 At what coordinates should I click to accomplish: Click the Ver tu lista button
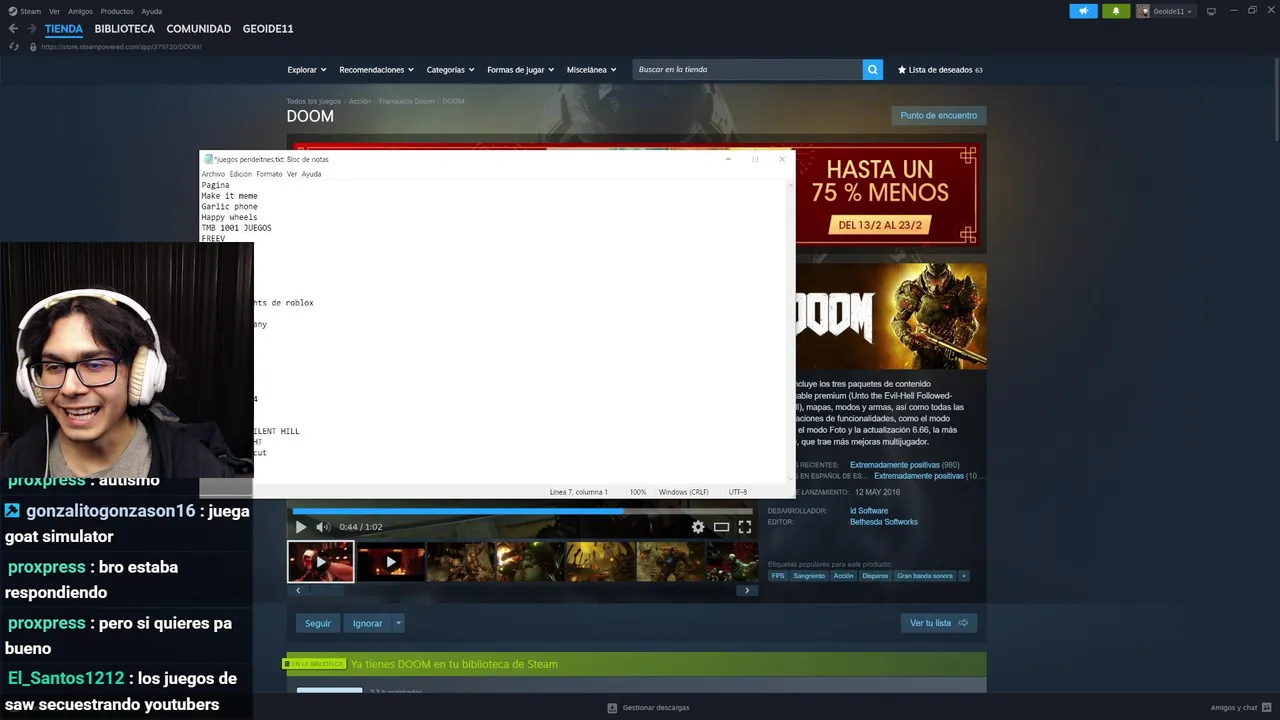938,623
